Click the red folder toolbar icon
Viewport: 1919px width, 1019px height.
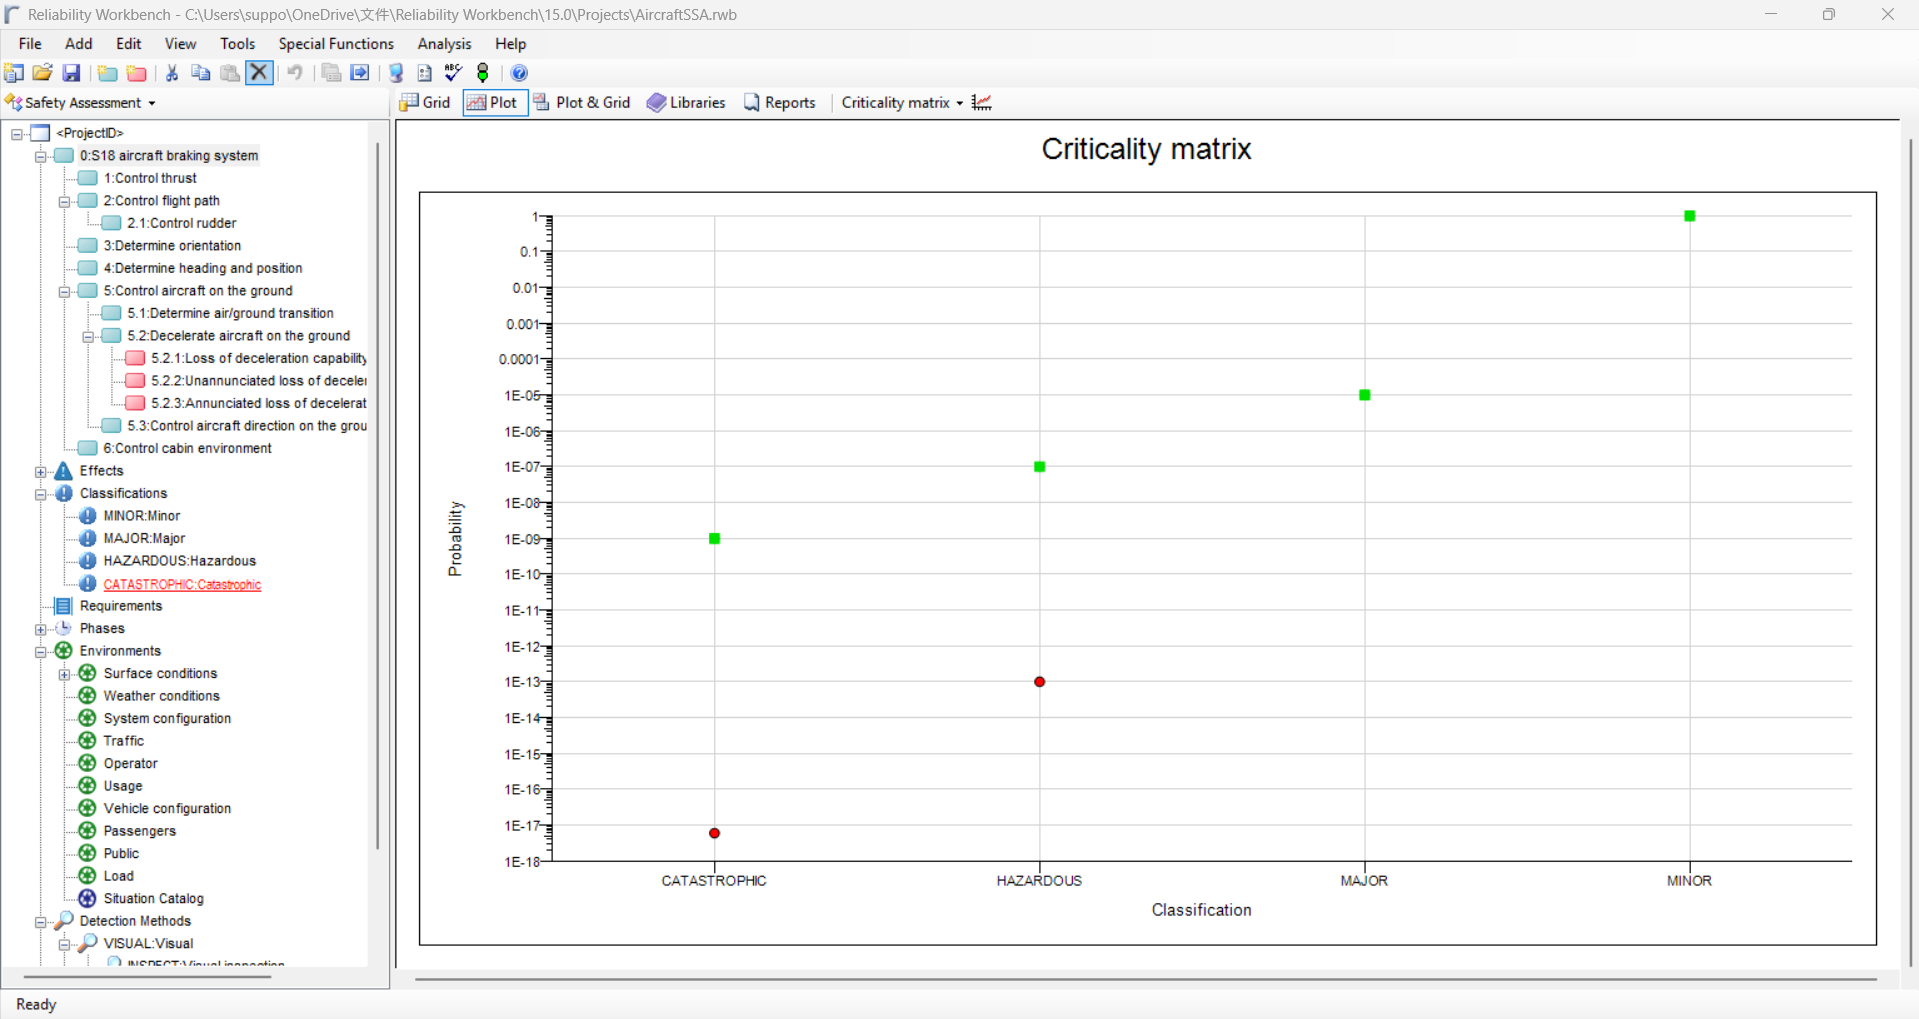(137, 73)
